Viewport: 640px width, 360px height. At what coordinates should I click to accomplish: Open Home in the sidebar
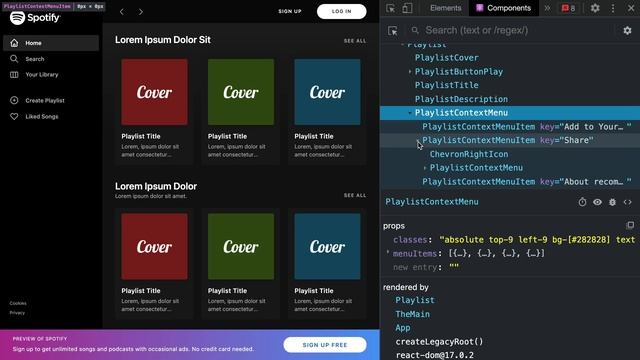51,43
